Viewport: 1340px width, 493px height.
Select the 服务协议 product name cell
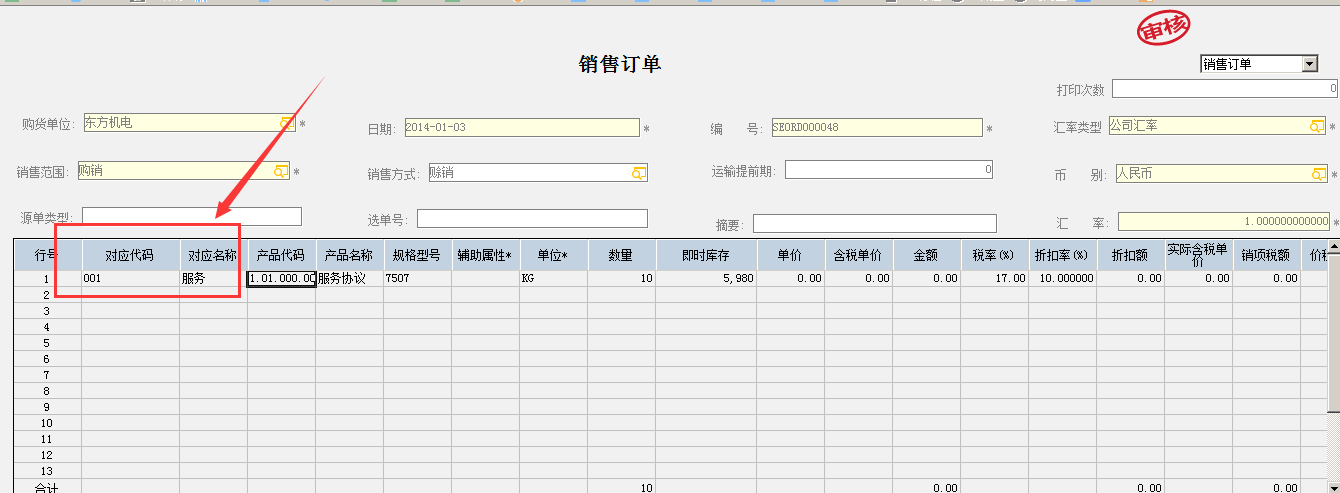(349, 279)
